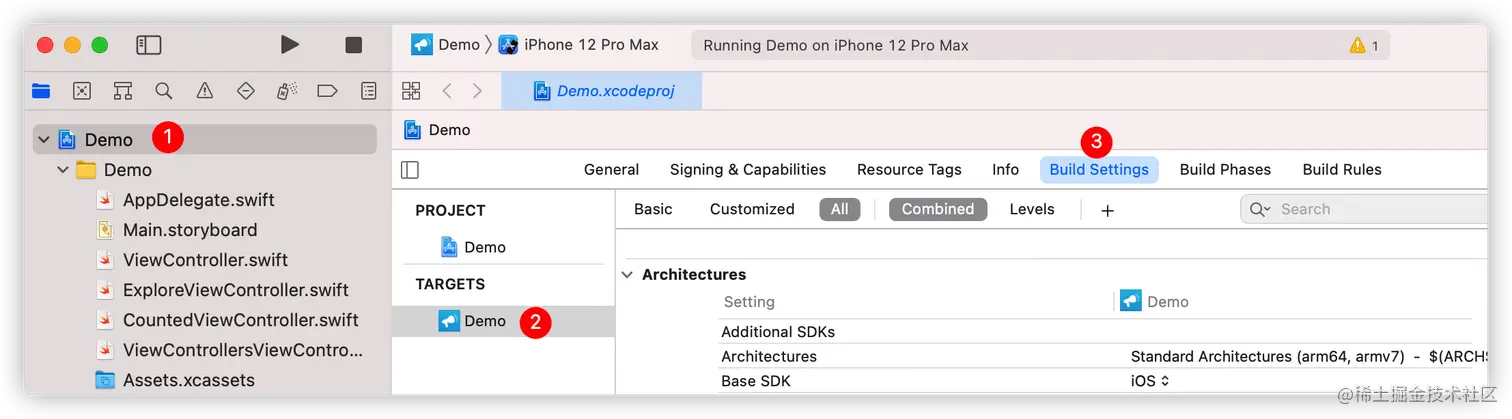Show Customized build settings

(752, 209)
